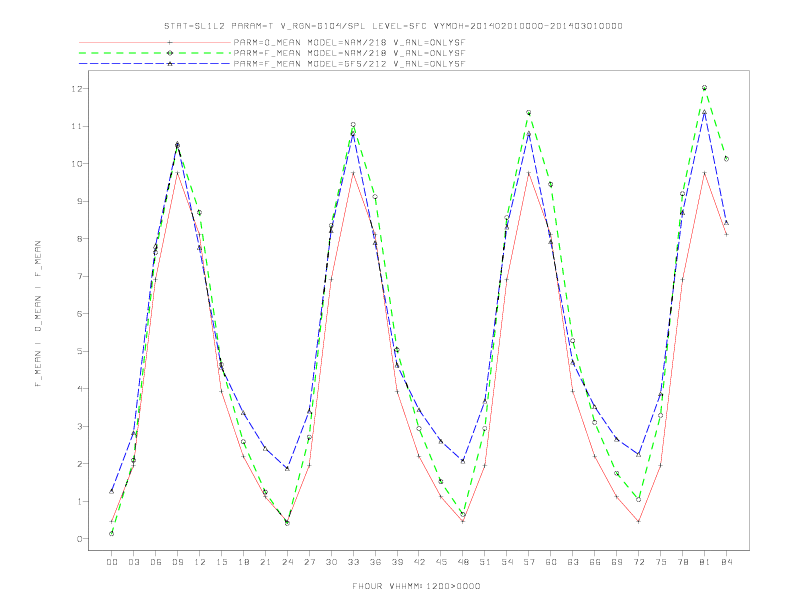Click x-axis tick label 15
Image resolution: width=792 pixels, height=612 pixels.
point(221,562)
